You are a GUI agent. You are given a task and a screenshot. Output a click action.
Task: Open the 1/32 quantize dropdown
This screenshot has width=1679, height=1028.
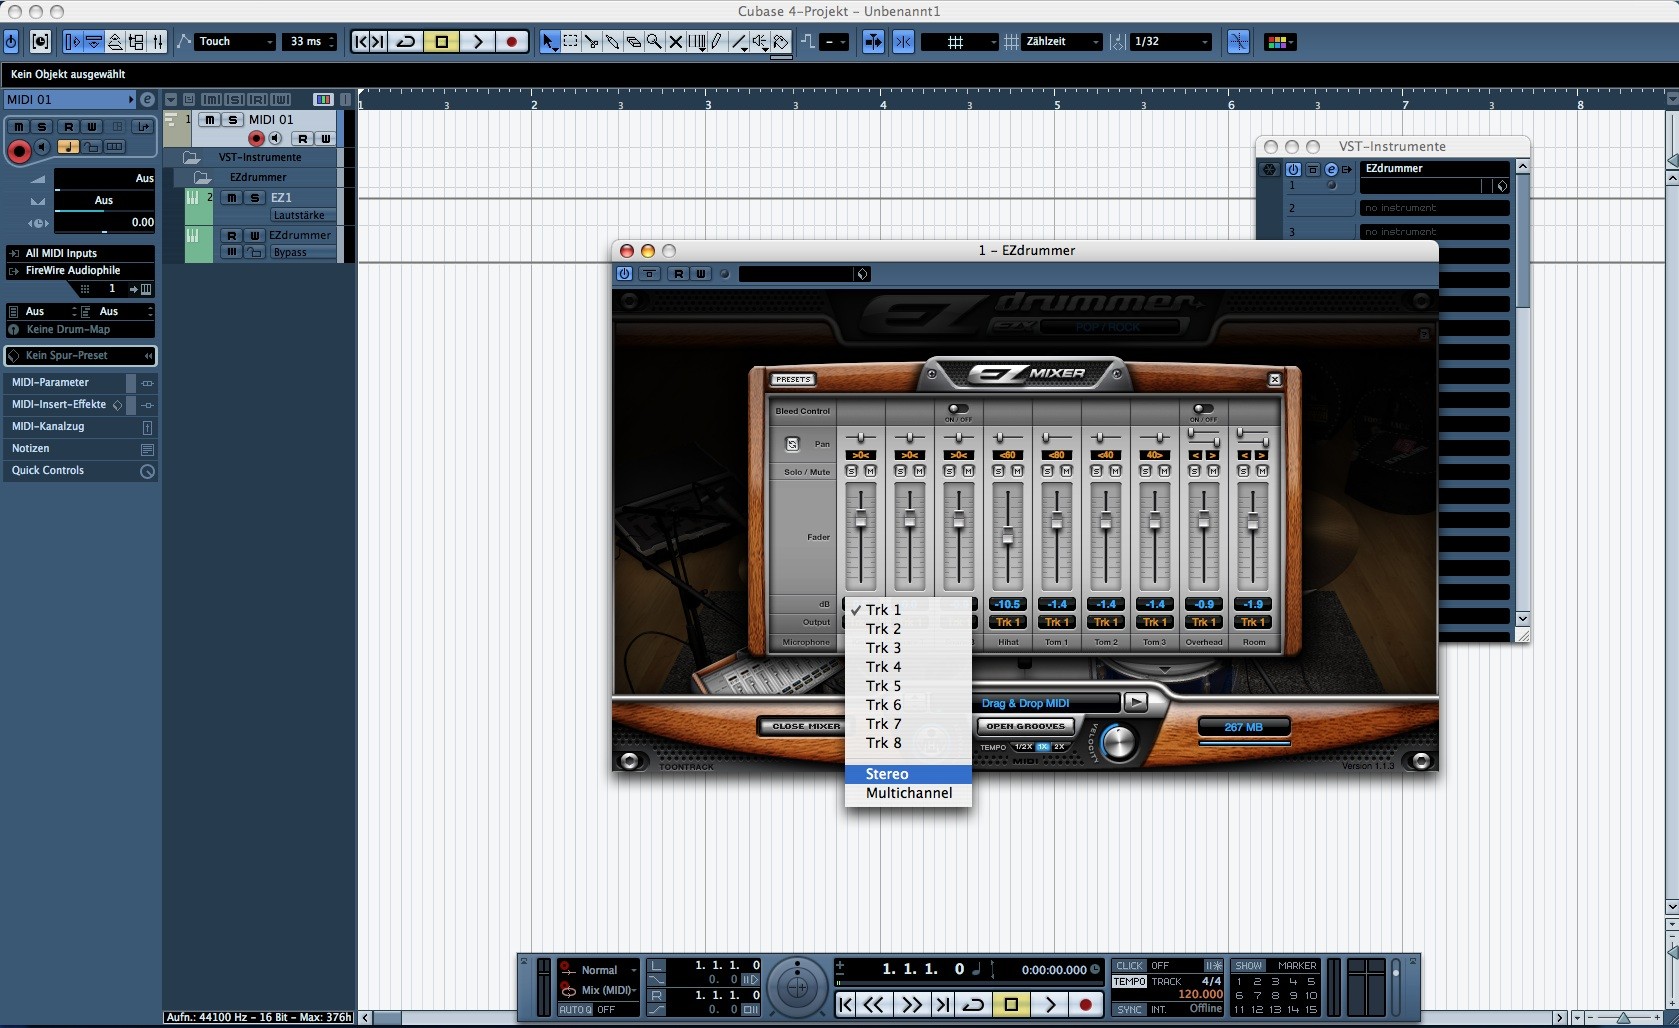[1170, 42]
